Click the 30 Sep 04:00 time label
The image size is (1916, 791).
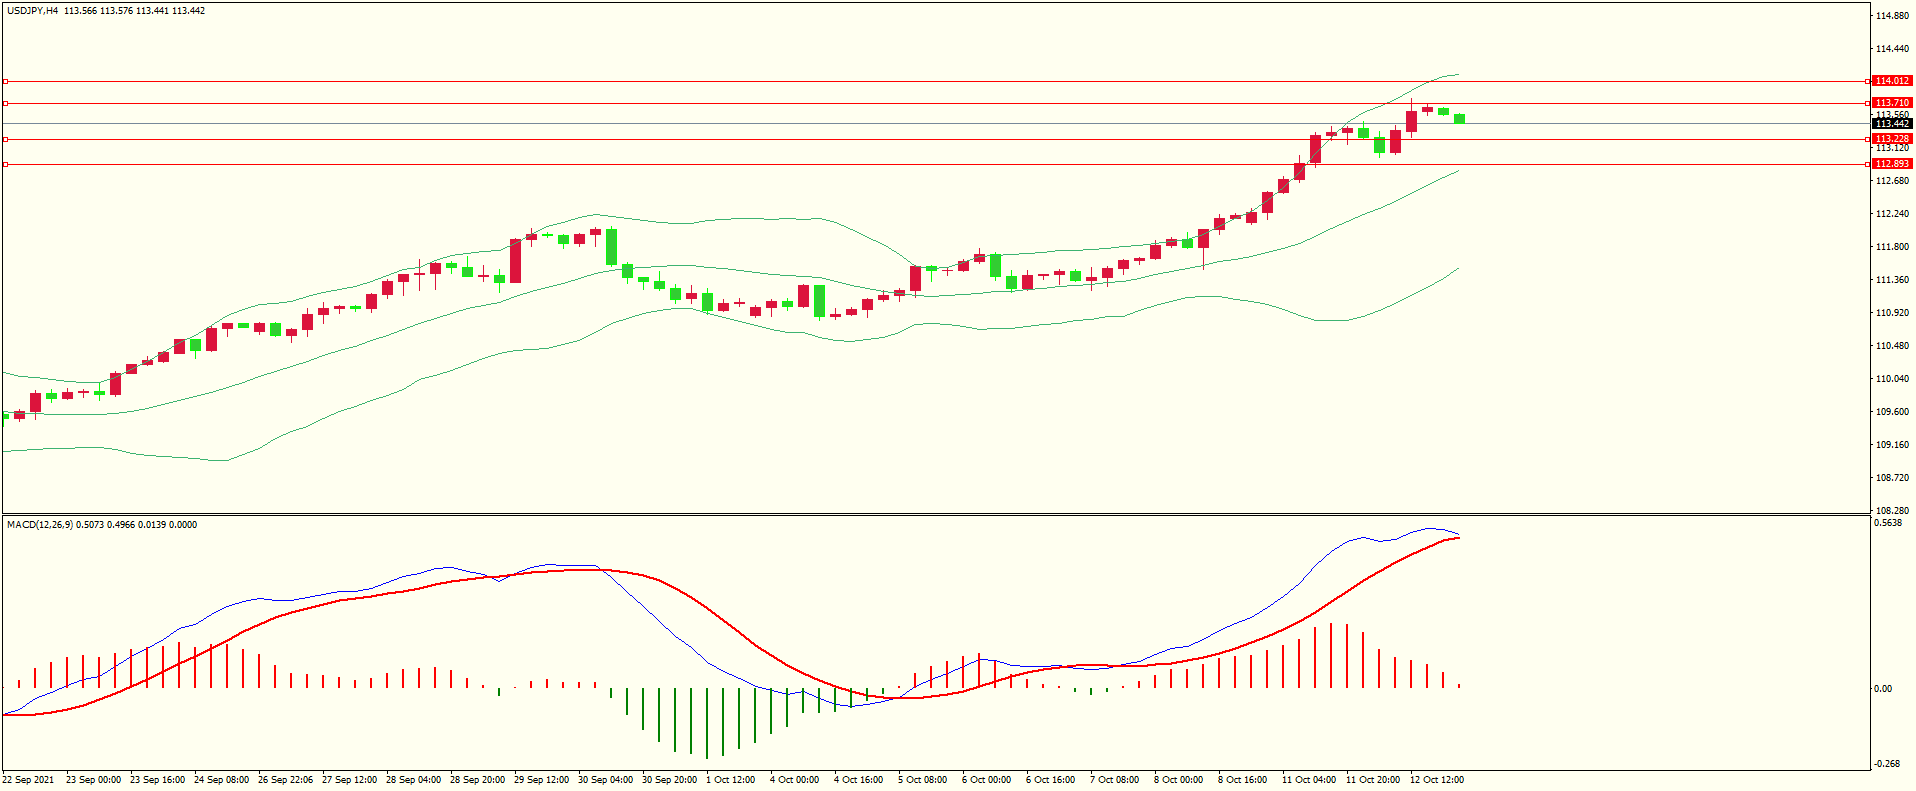(x=605, y=780)
